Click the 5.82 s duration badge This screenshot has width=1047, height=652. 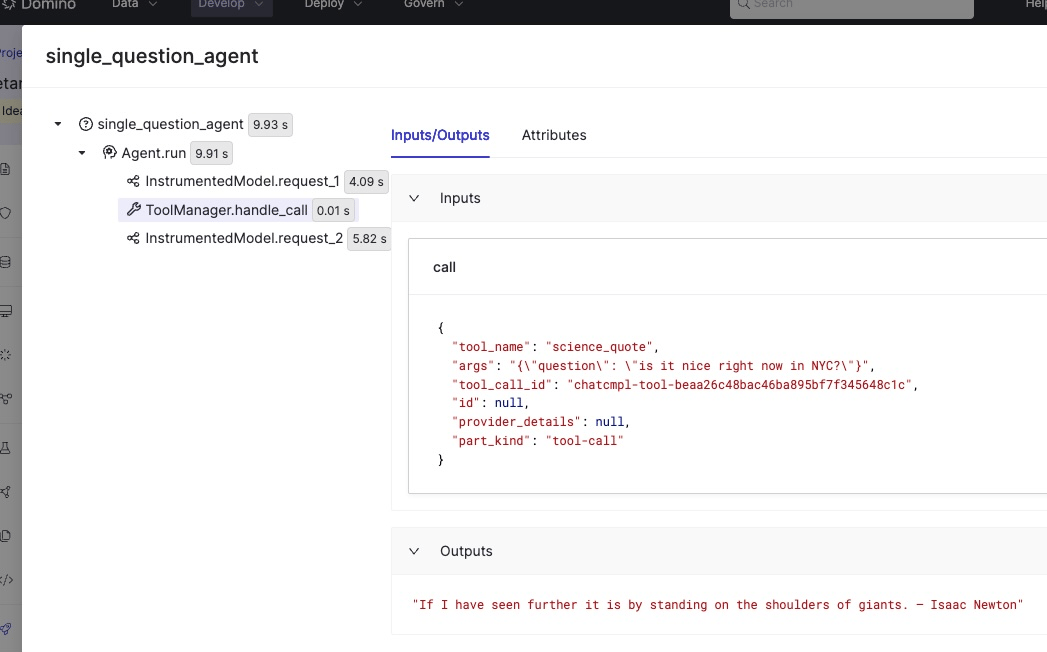(369, 238)
